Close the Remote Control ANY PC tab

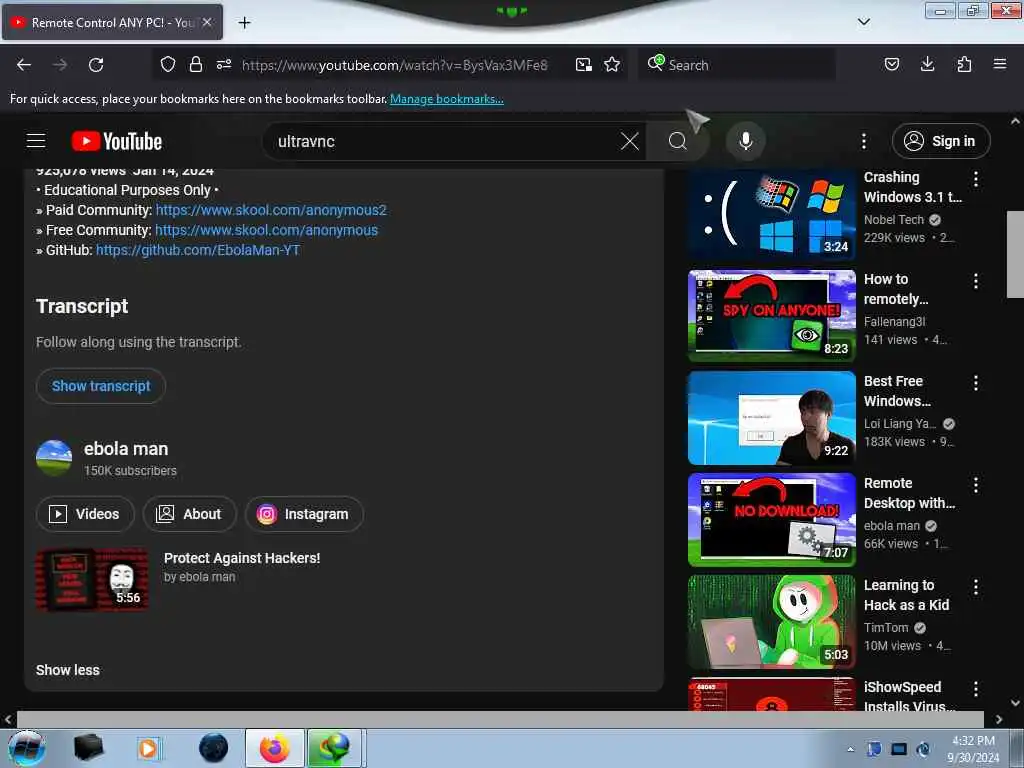point(207,22)
